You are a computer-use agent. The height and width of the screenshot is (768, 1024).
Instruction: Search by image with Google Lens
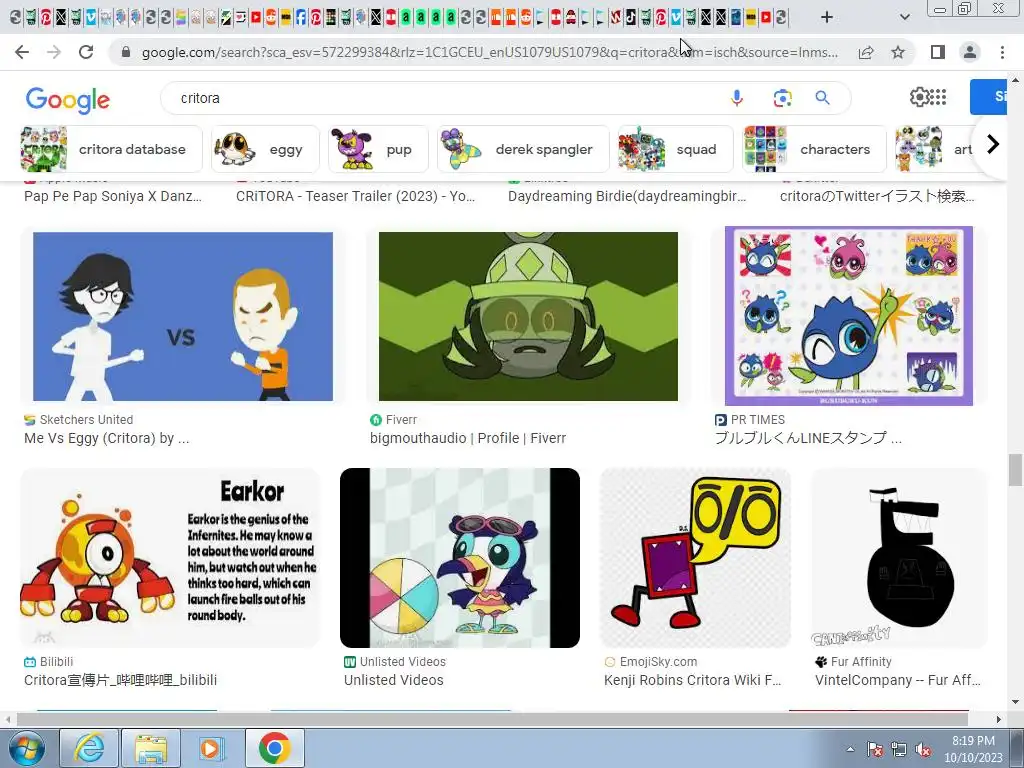[782, 98]
